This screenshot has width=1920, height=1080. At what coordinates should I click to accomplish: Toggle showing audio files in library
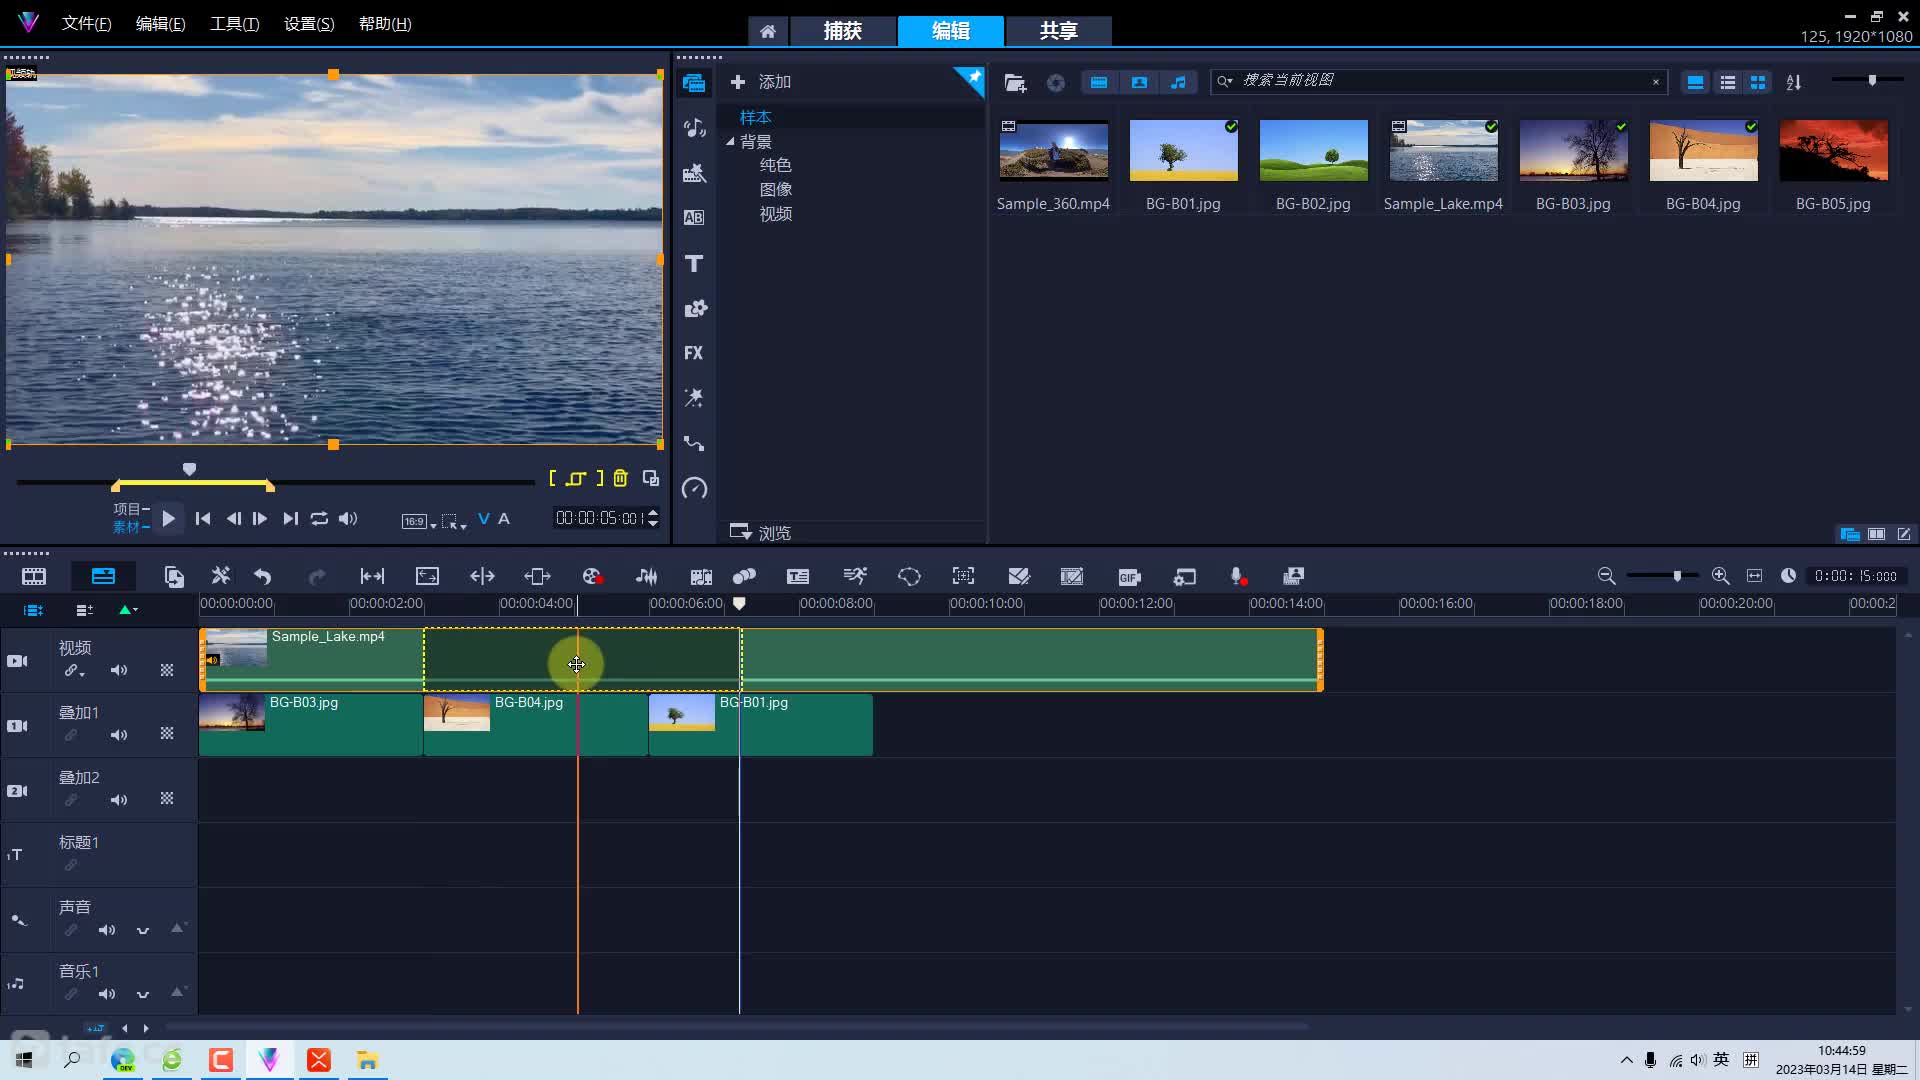coord(1179,83)
